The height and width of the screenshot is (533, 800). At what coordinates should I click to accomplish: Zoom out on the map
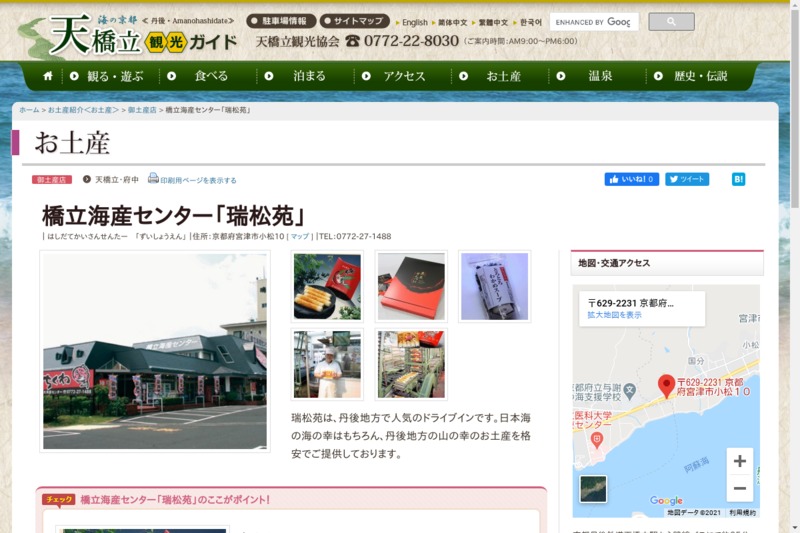coord(739,489)
